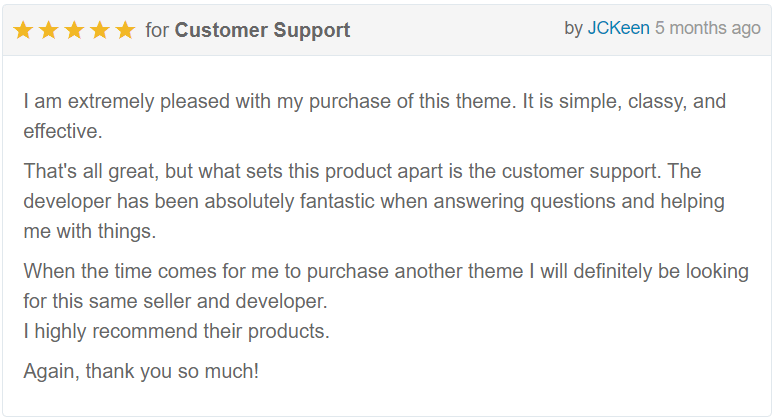775x419 pixels.
Task: Click the 'That's all great' paragraph line
Action: [x=362, y=172]
